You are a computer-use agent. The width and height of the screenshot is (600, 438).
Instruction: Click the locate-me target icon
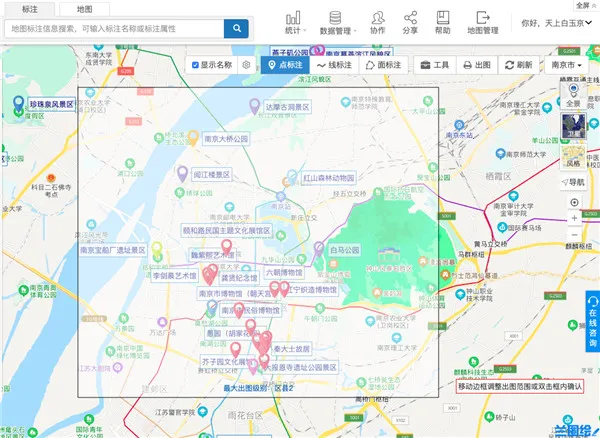pyautogui.click(x=574, y=202)
